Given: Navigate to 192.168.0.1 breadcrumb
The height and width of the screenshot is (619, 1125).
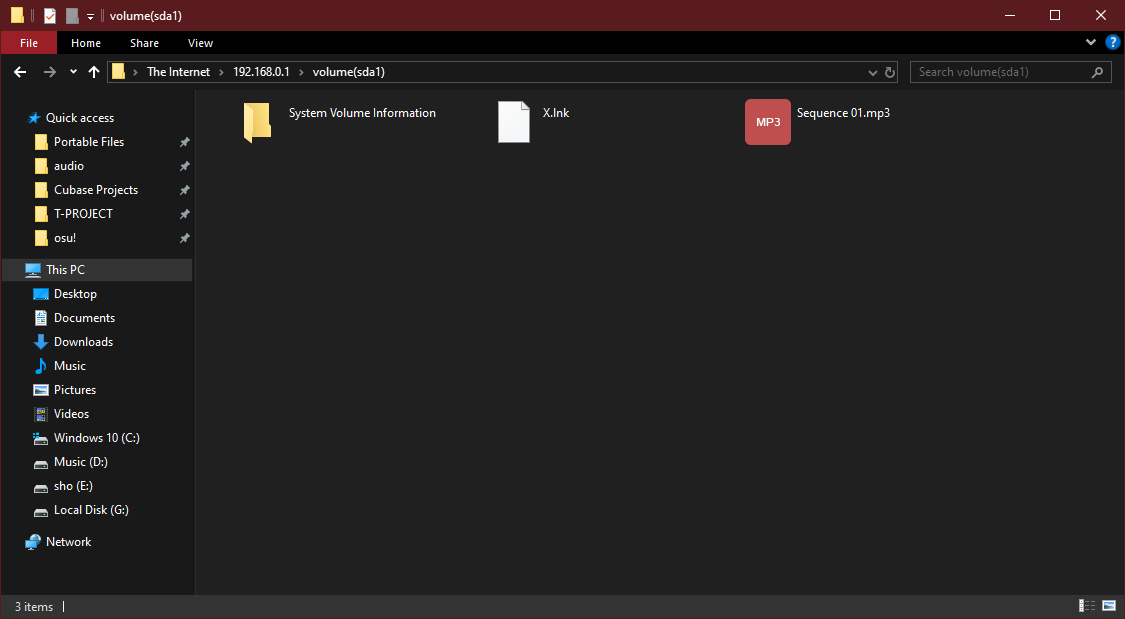Looking at the screenshot, I should [x=261, y=72].
